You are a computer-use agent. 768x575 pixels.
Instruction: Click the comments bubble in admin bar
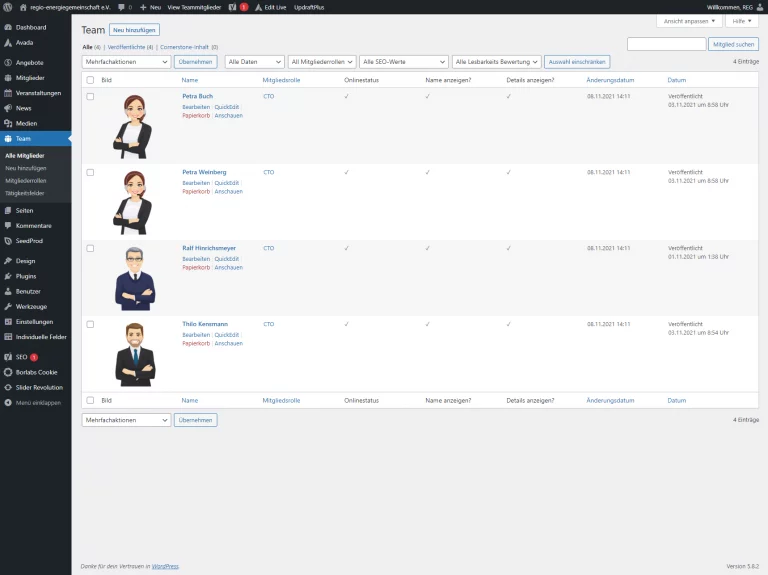point(122,7)
